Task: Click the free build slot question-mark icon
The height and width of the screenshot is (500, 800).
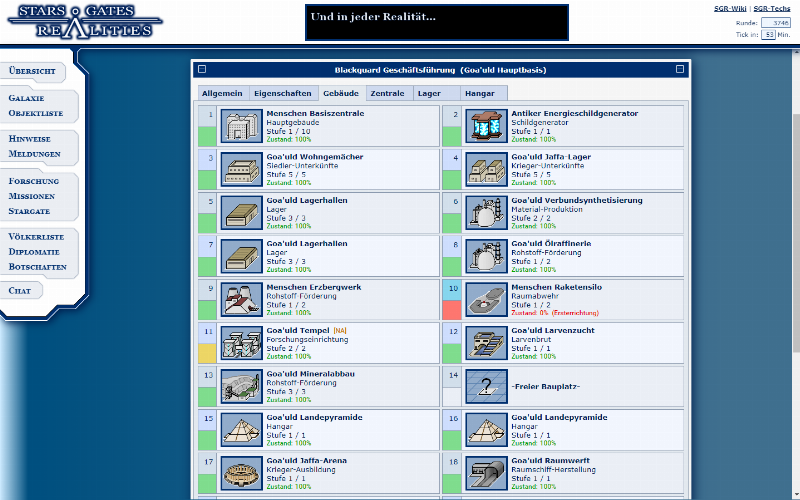Action: [x=484, y=385]
